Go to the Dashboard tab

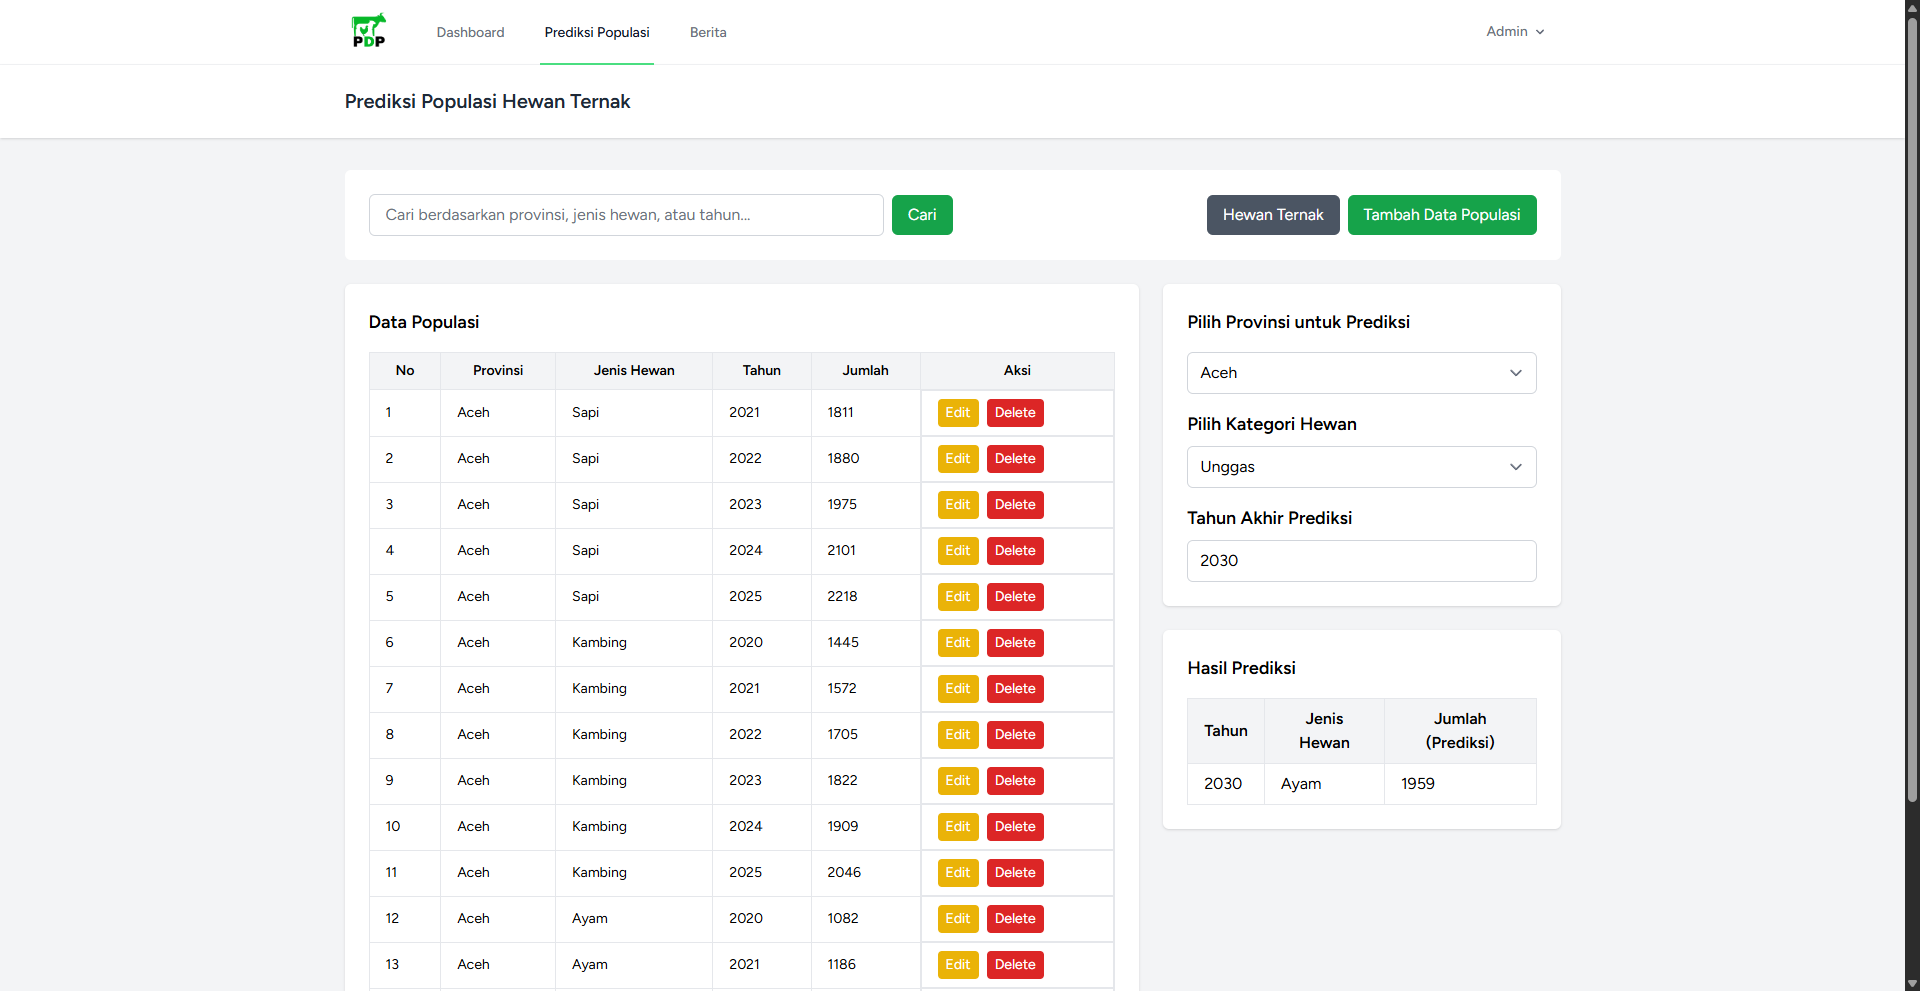(x=470, y=32)
